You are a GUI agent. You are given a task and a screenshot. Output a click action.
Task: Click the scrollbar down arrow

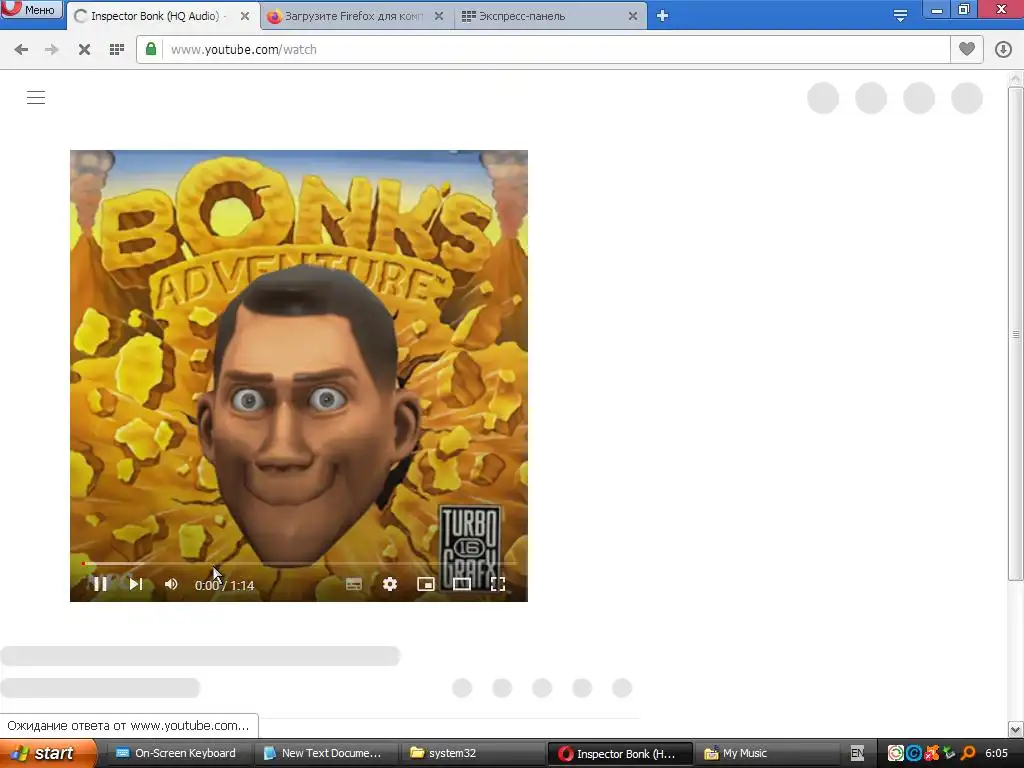1016,729
